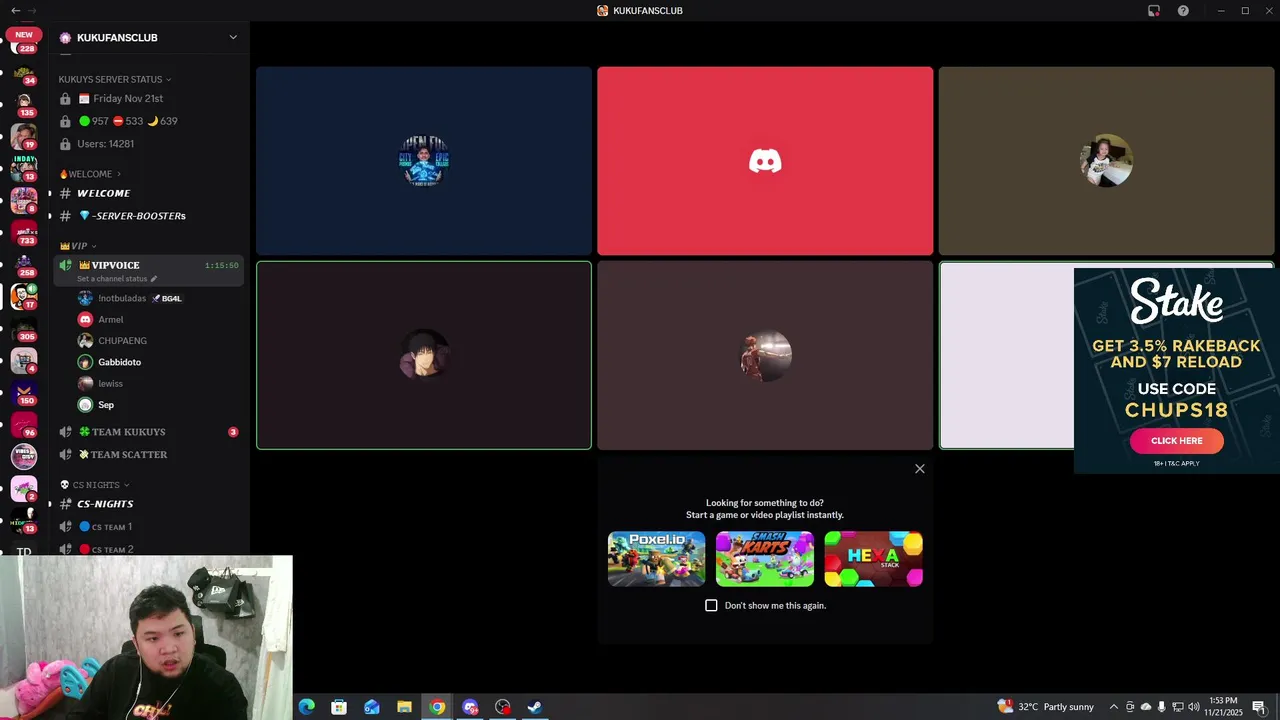Open the Vibes server icon
Image resolution: width=1280 pixels, height=720 pixels.
(24, 457)
